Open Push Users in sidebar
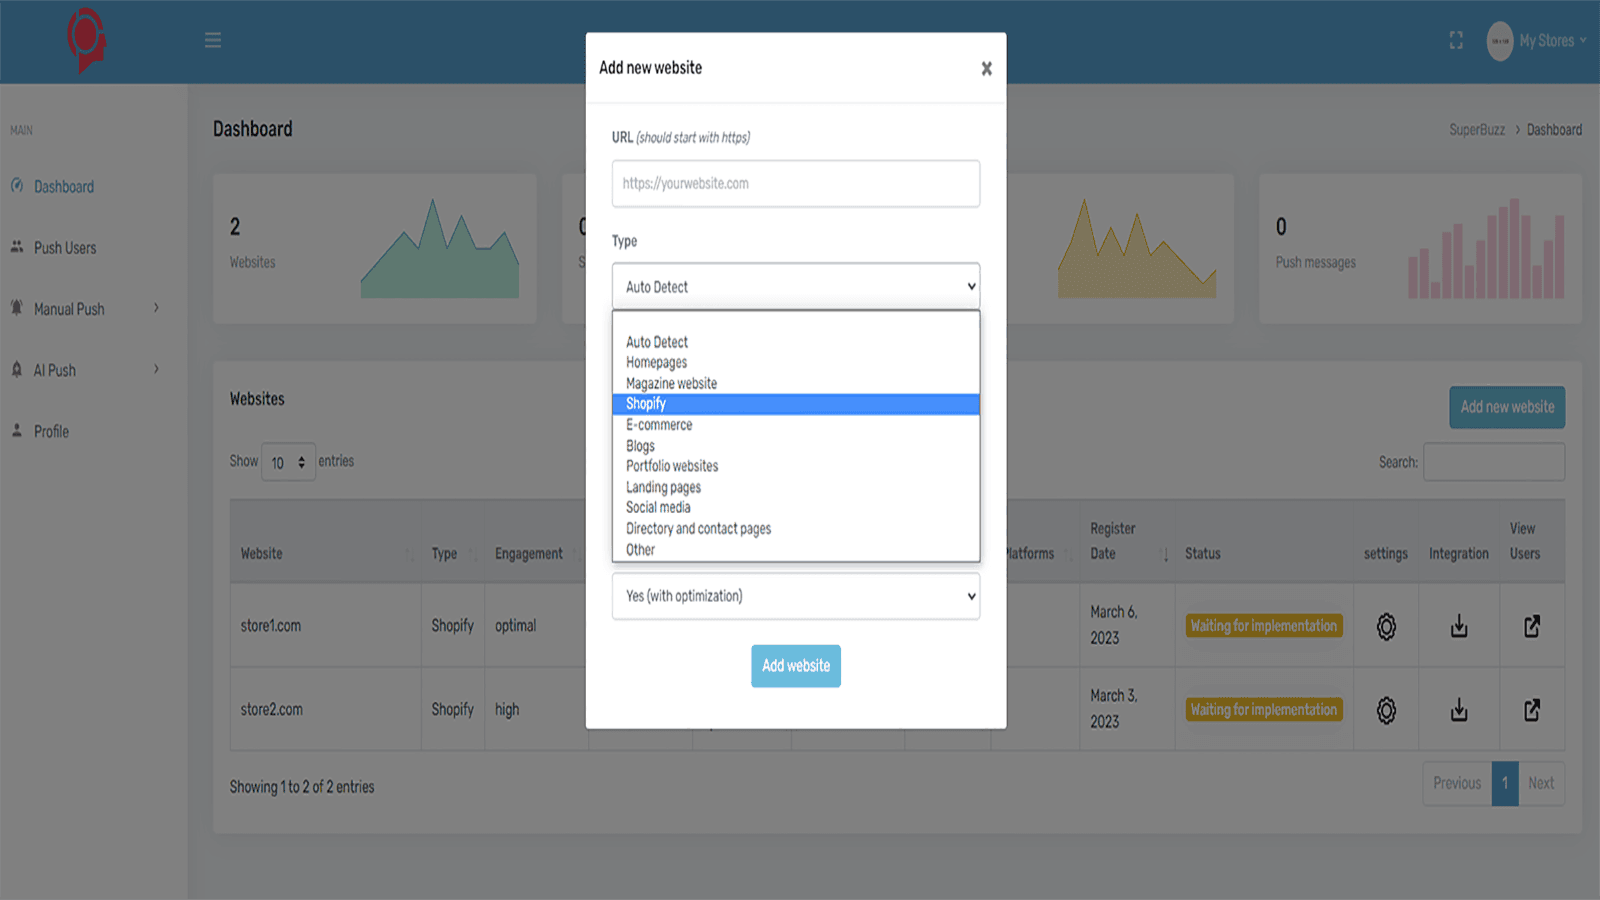Viewport: 1600px width, 900px height. click(65, 248)
